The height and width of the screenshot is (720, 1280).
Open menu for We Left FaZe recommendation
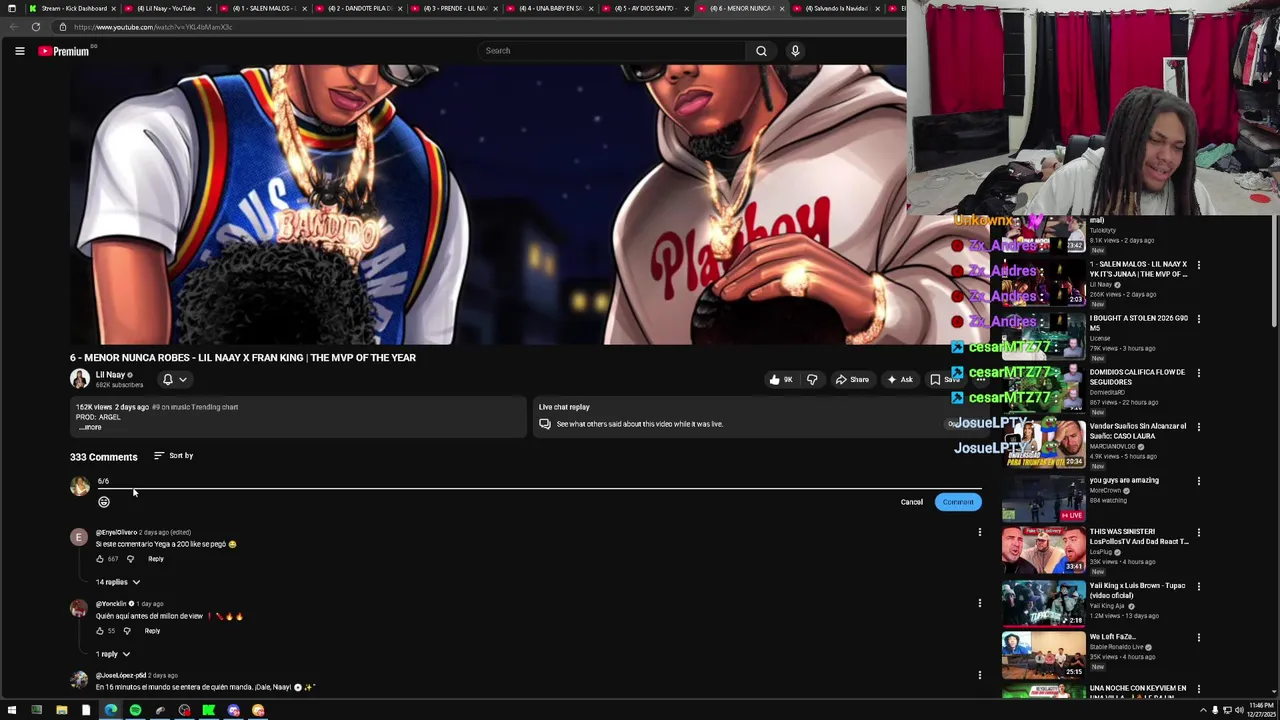tap(1198, 638)
